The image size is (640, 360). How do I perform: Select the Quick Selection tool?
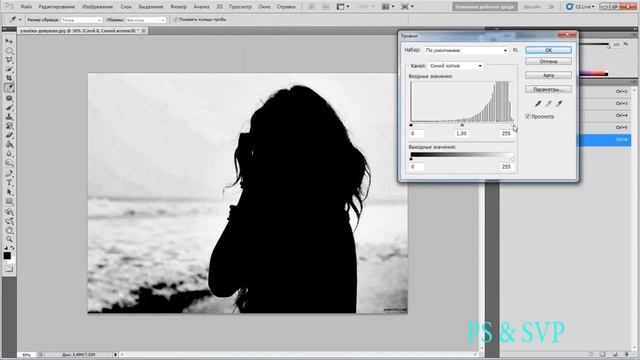[x=9, y=69]
